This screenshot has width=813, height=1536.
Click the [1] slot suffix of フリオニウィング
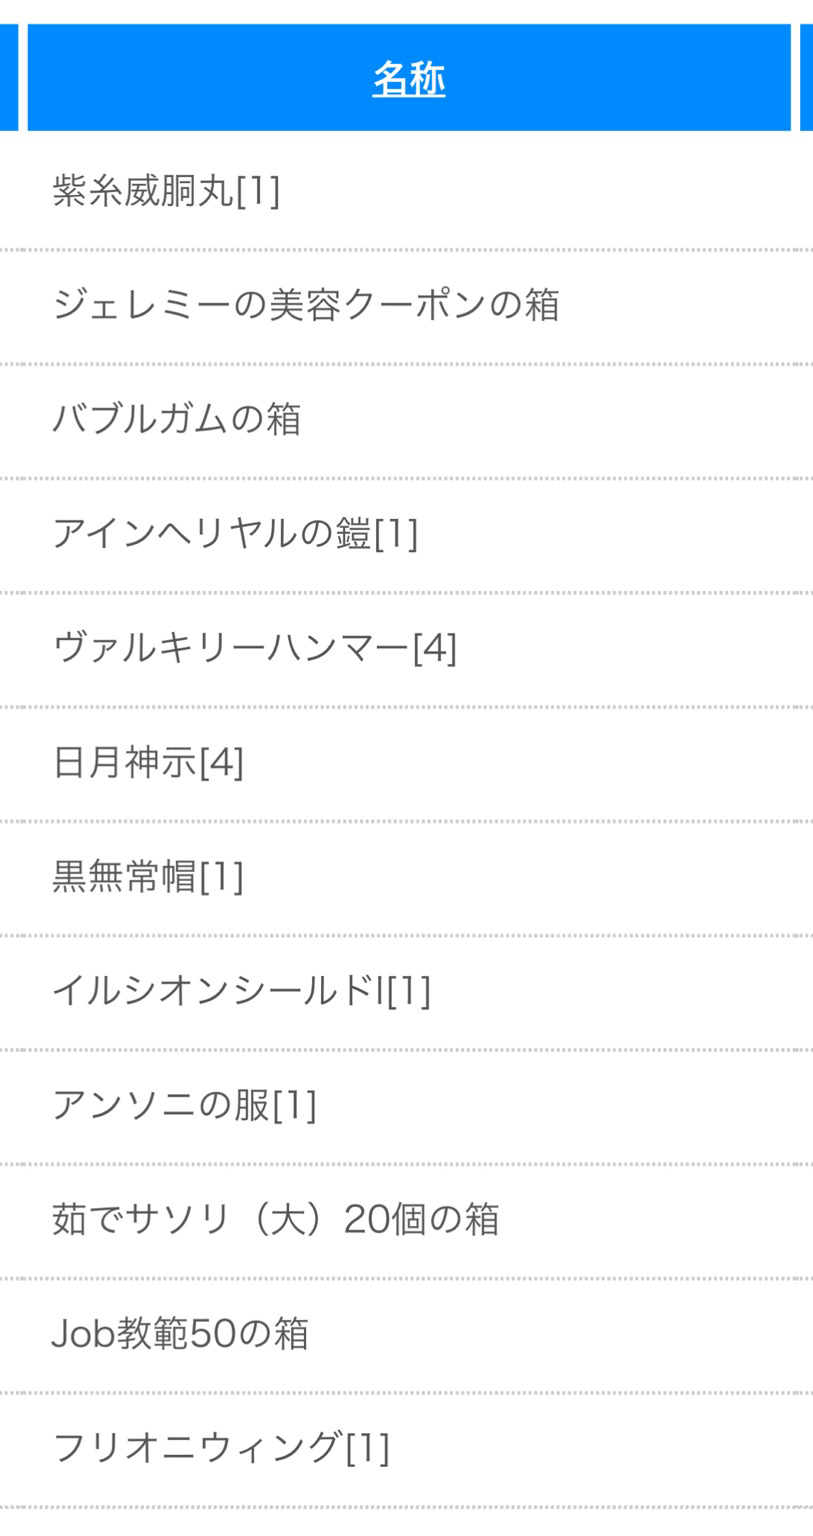click(x=368, y=1448)
